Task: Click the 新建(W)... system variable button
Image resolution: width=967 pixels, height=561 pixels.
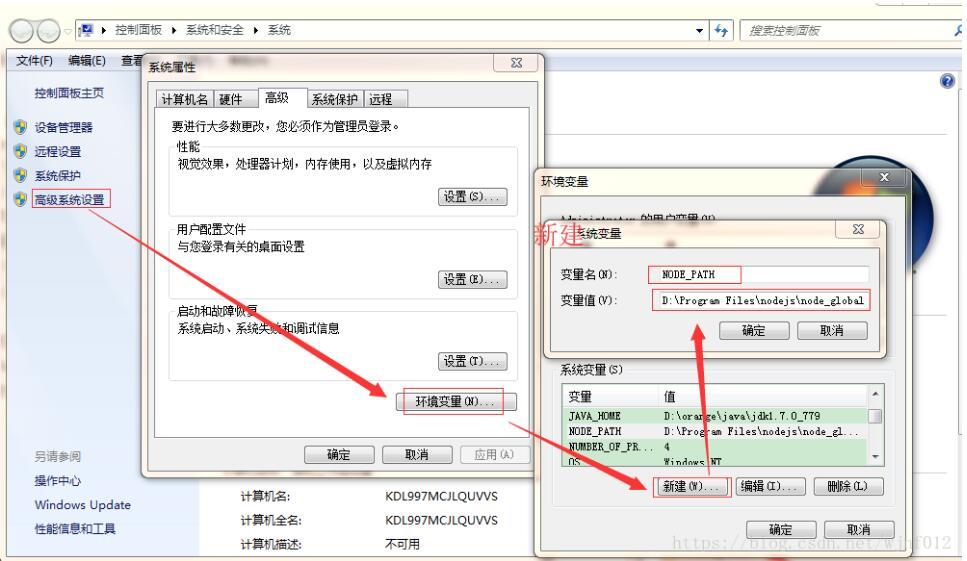Action: 691,486
